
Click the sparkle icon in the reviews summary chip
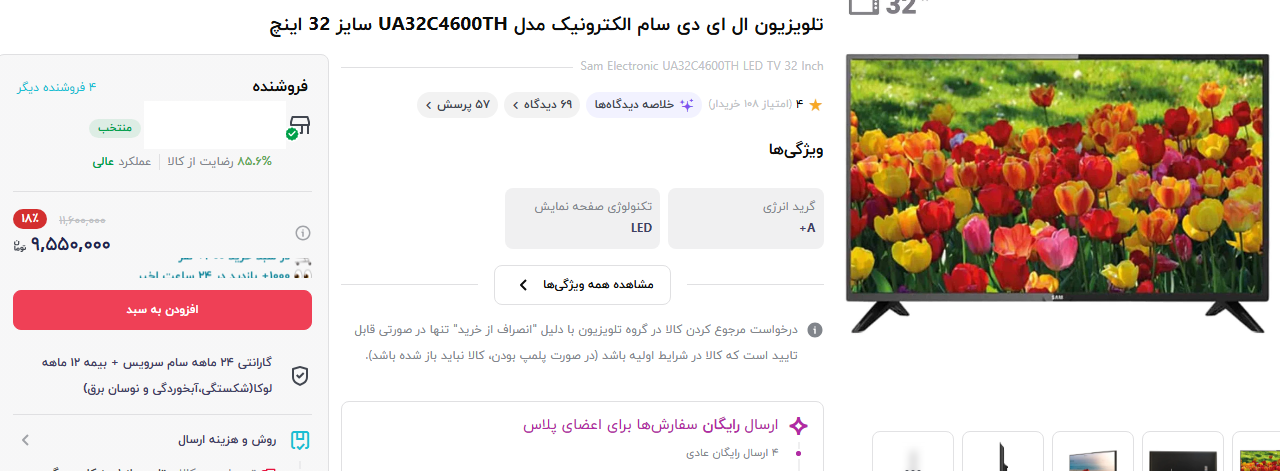click(687, 104)
